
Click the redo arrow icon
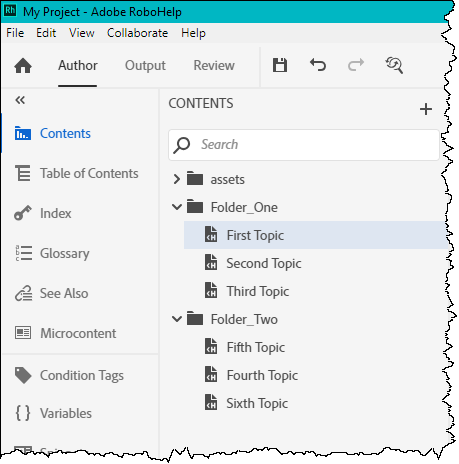point(356,65)
